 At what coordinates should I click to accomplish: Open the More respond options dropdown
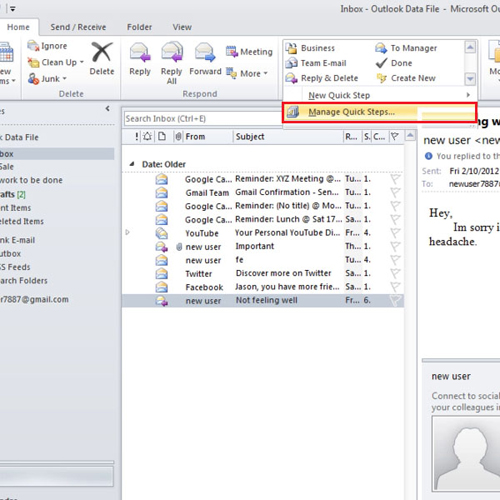[247, 73]
